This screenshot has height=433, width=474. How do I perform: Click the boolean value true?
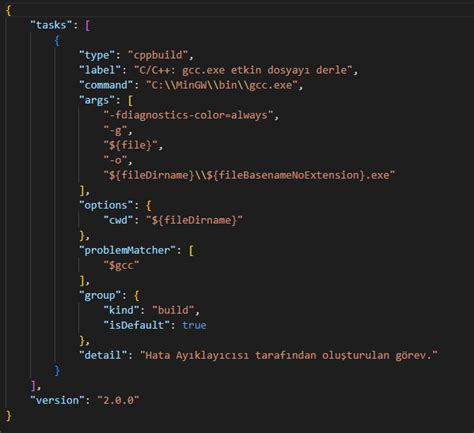(194, 325)
